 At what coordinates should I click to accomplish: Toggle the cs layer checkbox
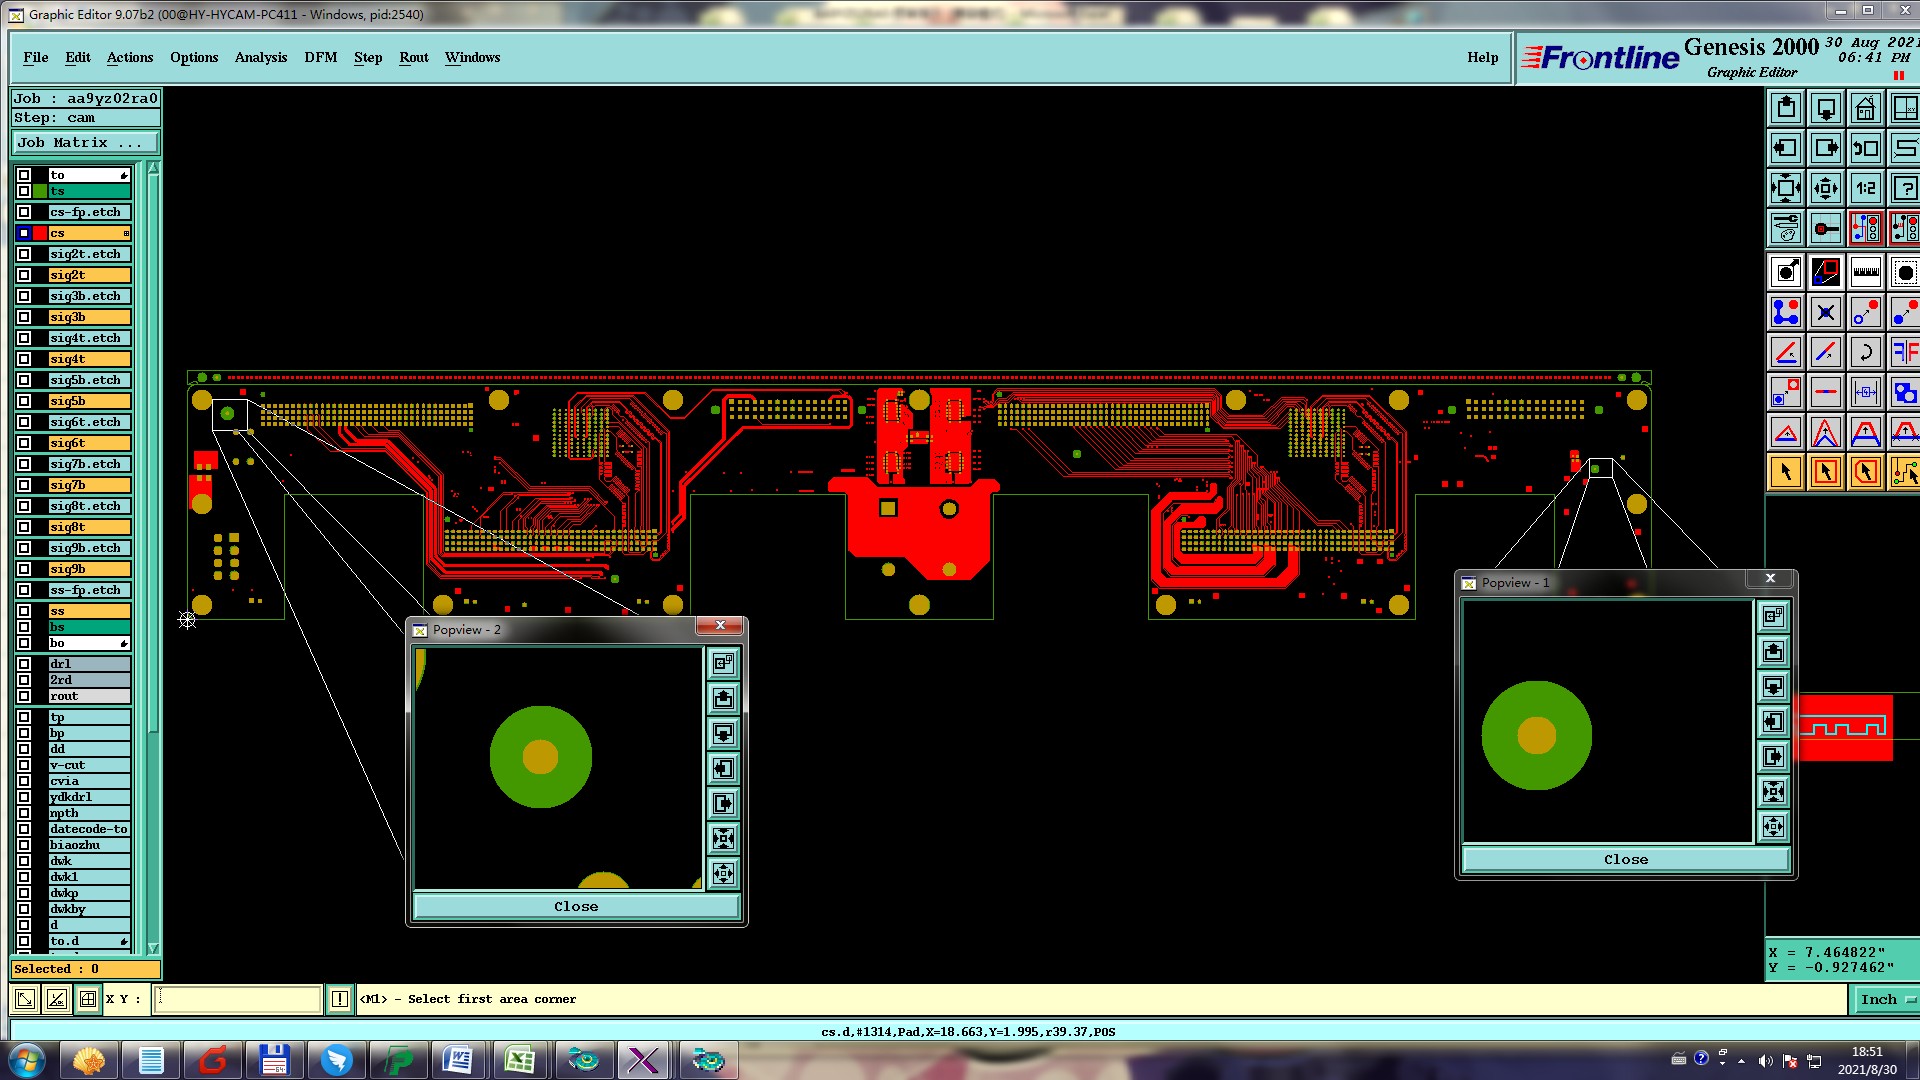pyautogui.click(x=24, y=233)
